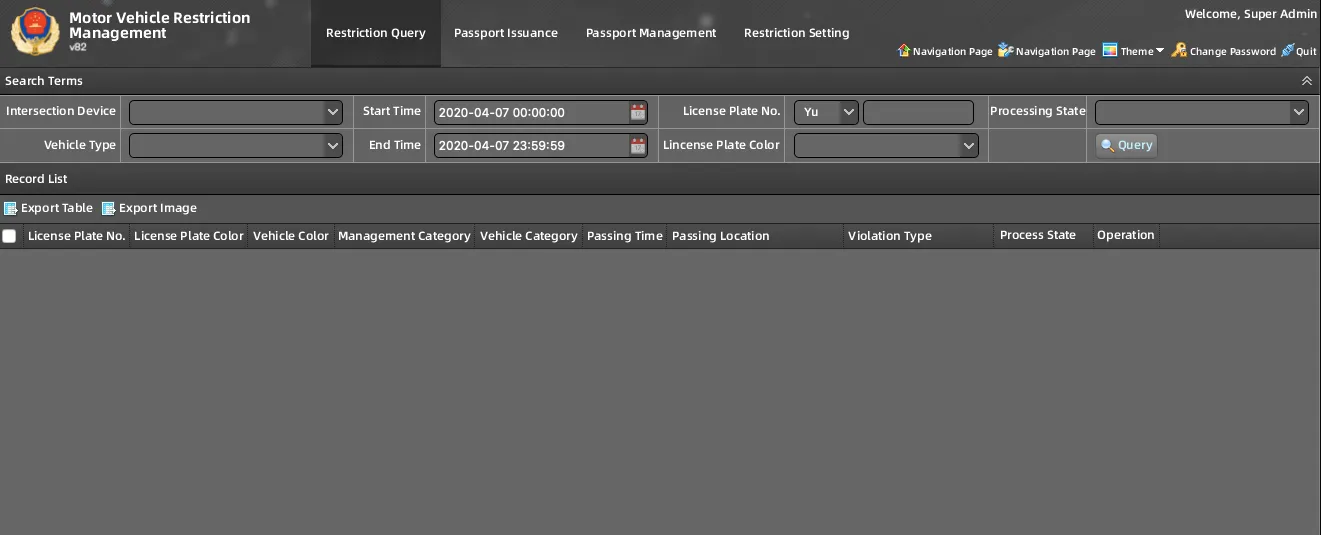Click the Change Password link

point(1233,51)
